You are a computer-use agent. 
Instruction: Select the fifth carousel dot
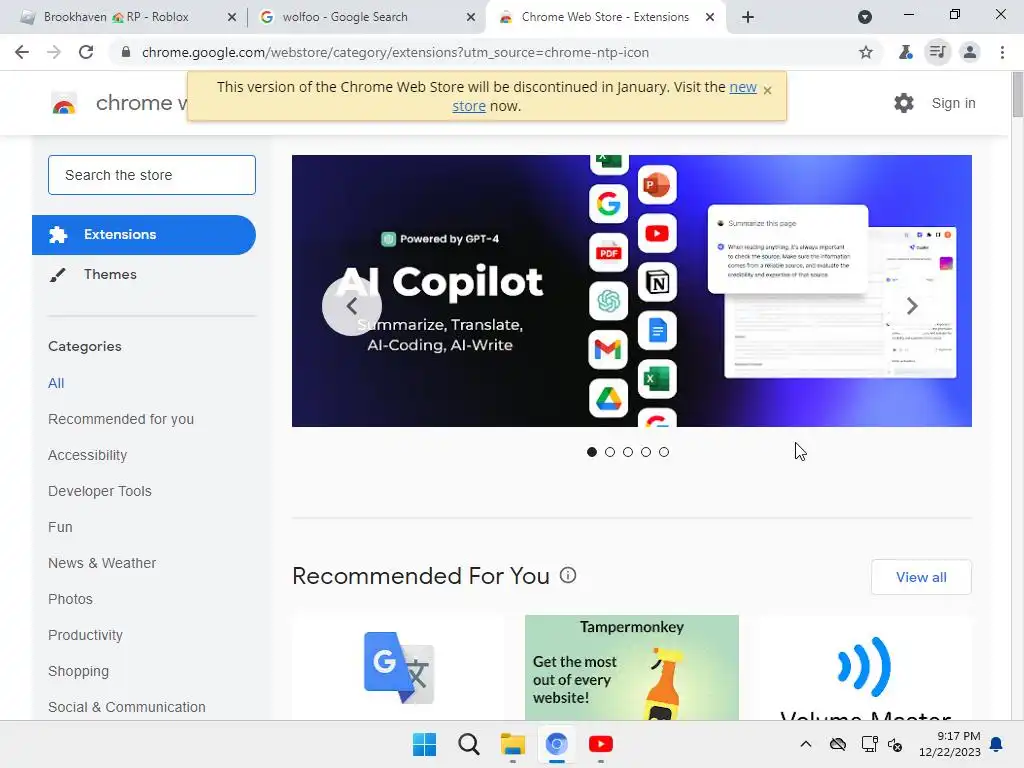[x=664, y=452]
